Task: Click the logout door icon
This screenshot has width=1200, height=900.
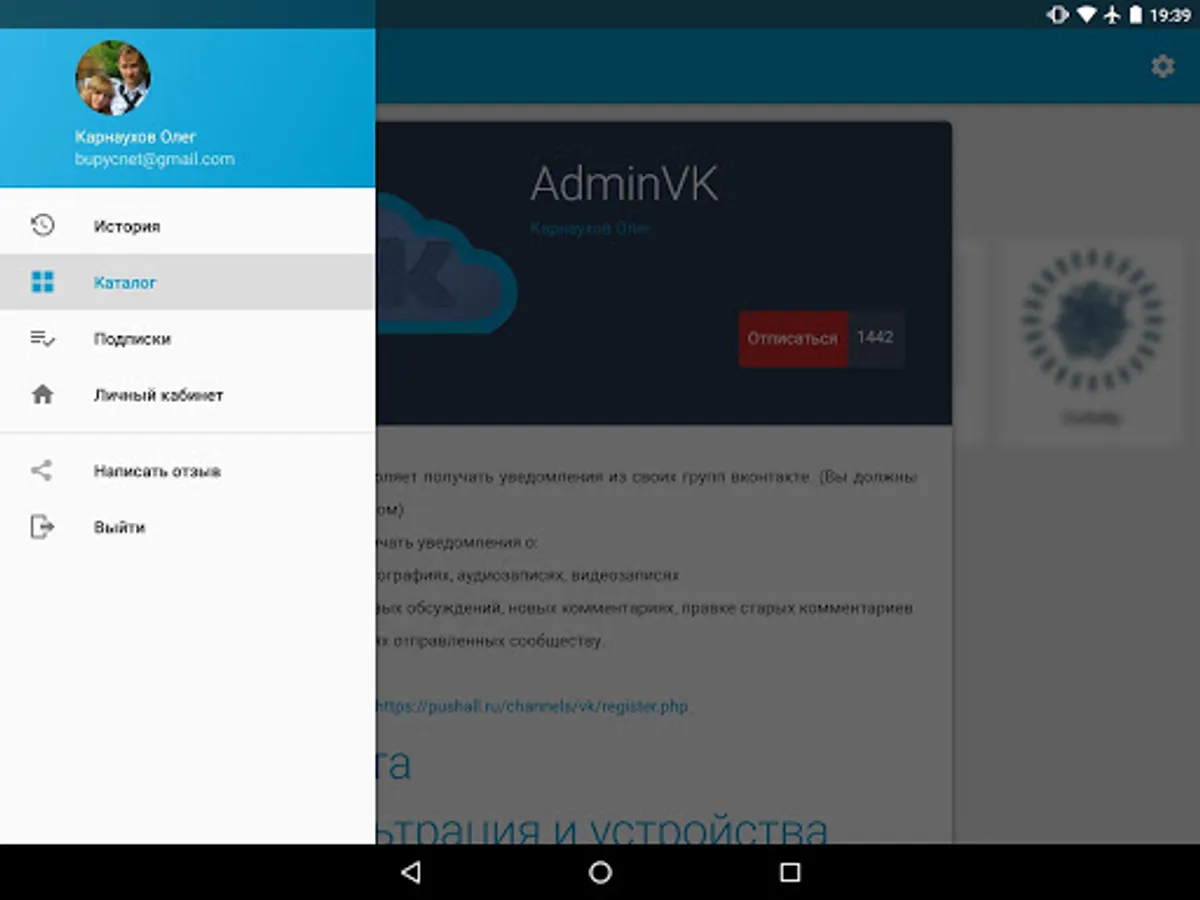Action: 42,526
